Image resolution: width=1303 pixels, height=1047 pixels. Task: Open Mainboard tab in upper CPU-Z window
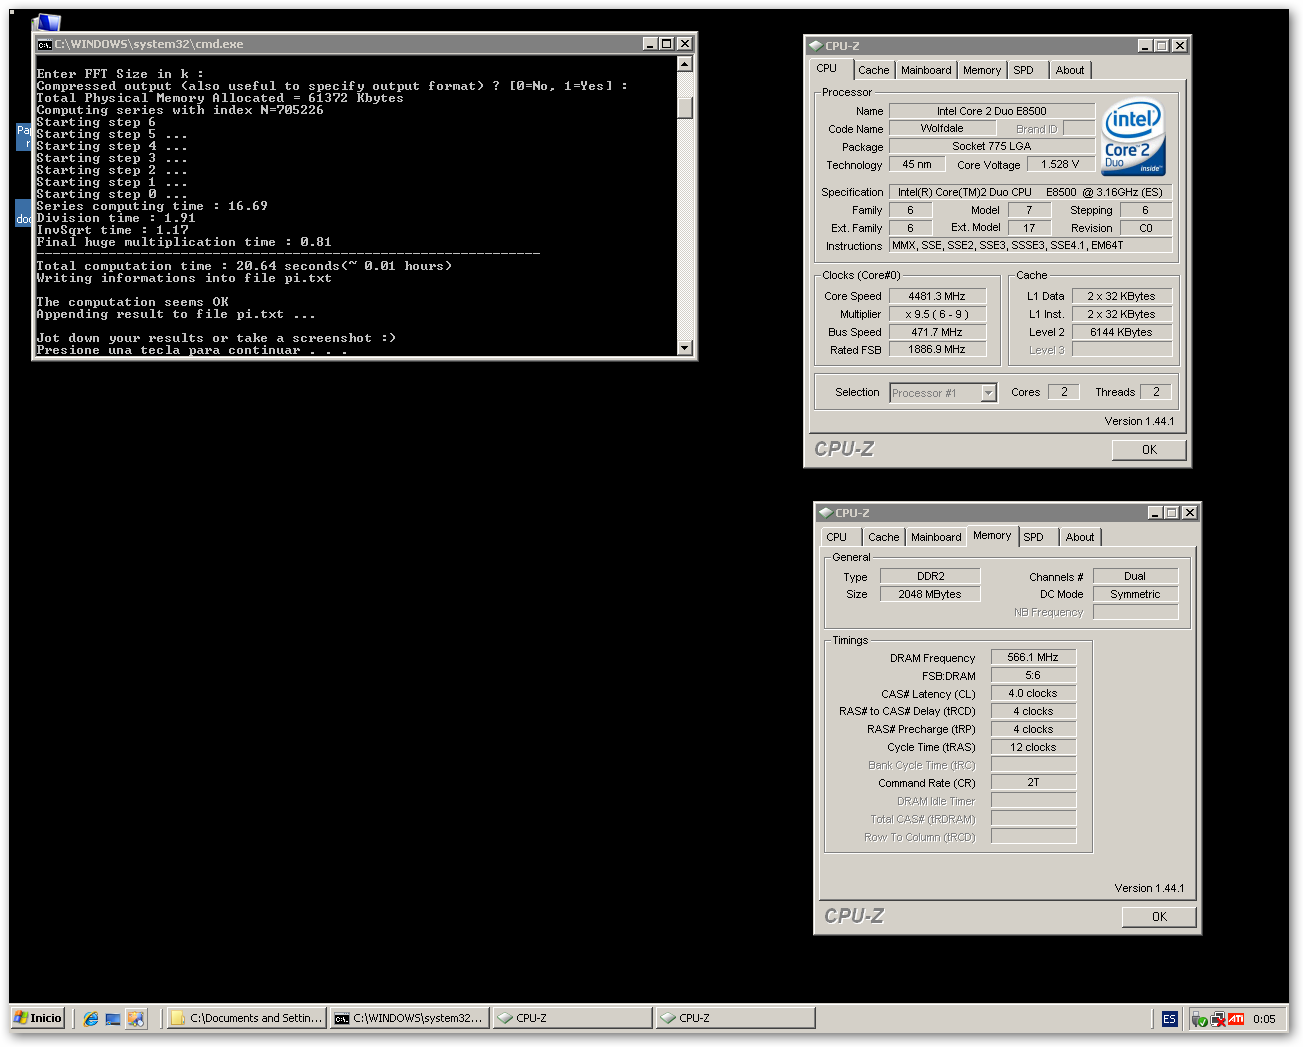tap(926, 70)
